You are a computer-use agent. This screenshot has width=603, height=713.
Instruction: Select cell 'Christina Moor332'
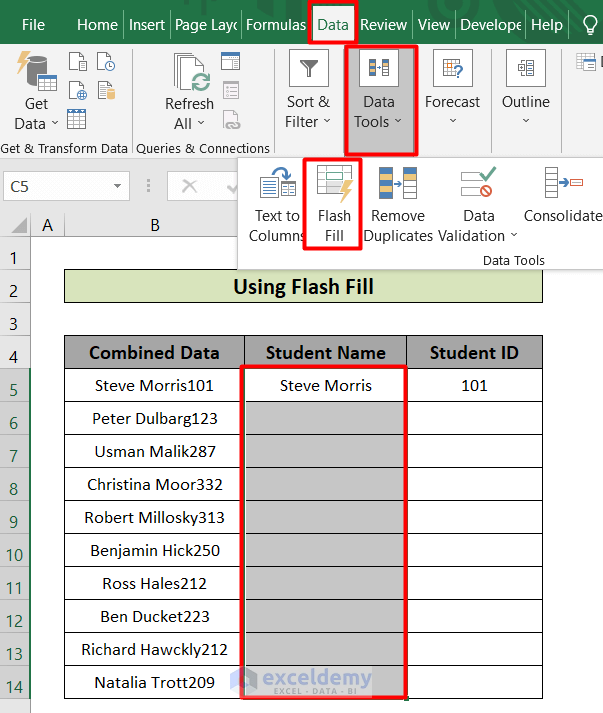[155, 485]
